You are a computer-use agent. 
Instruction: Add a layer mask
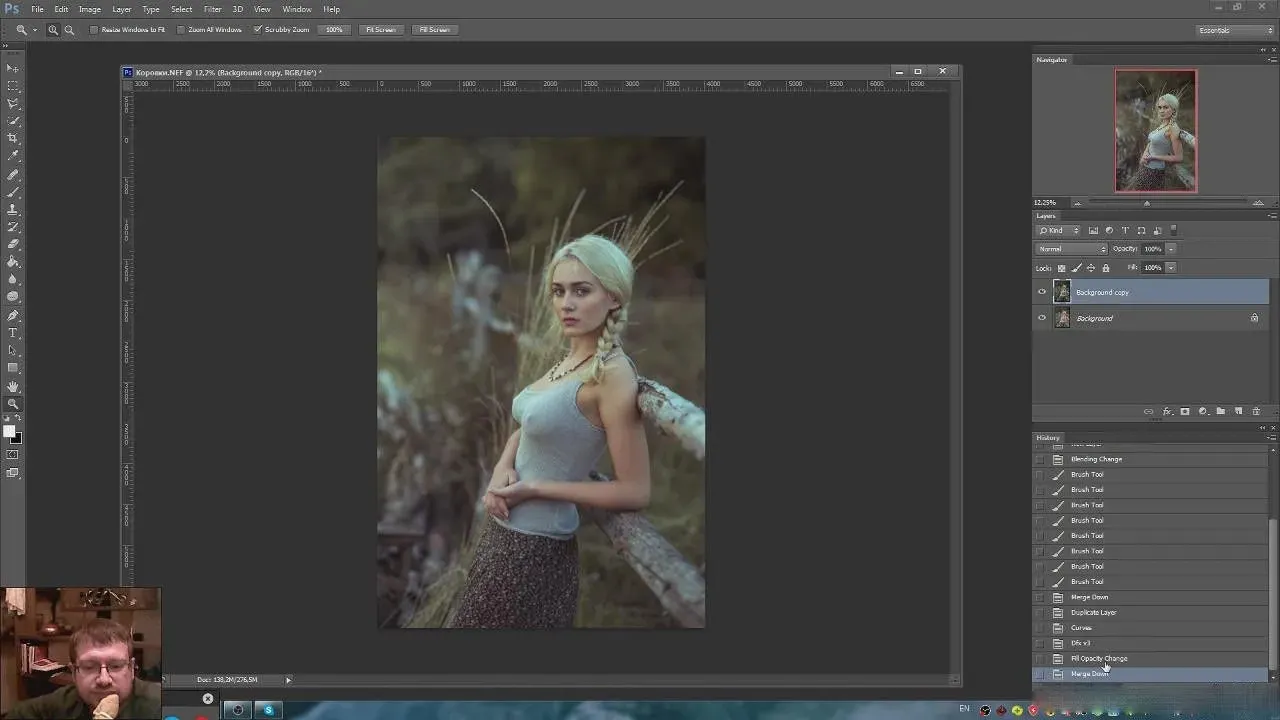click(x=1185, y=411)
